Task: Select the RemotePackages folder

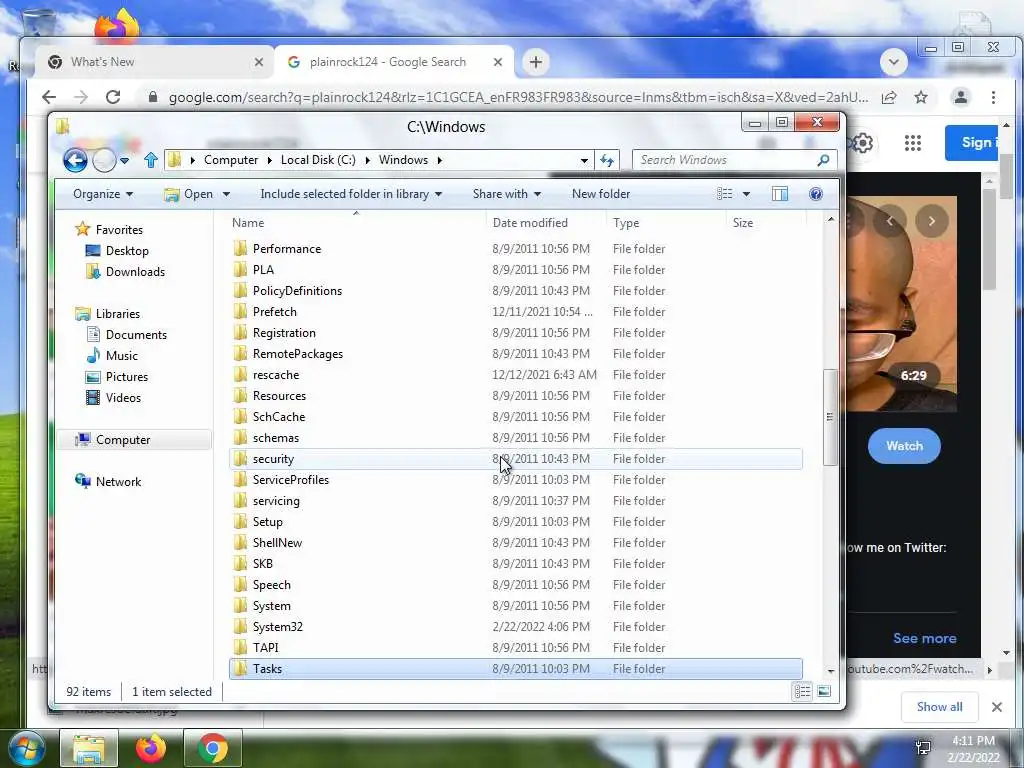Action: 298,354
